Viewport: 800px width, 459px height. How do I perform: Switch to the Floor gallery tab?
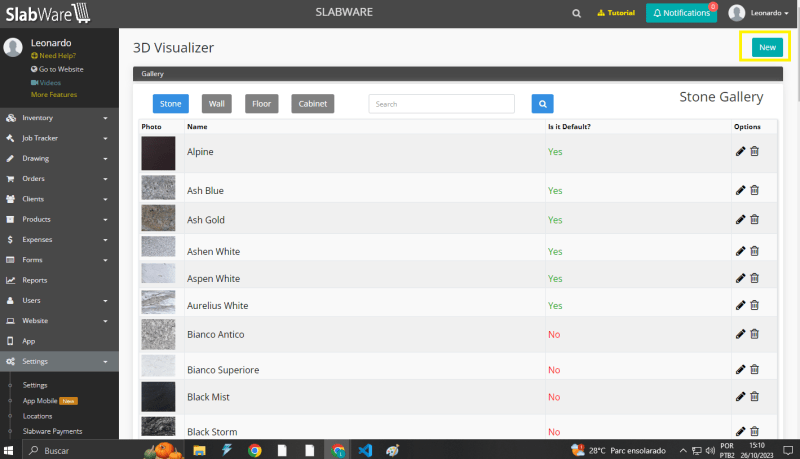coord(261,104)
